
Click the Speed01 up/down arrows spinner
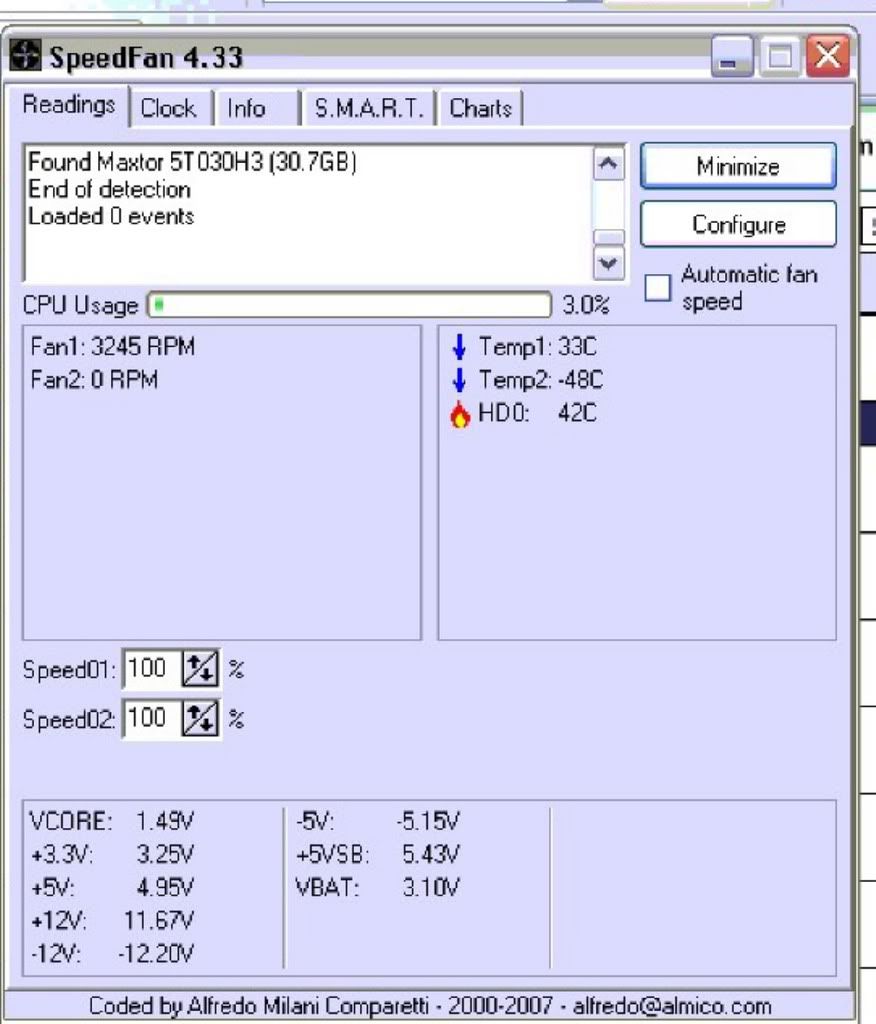[x=200, y=670]
